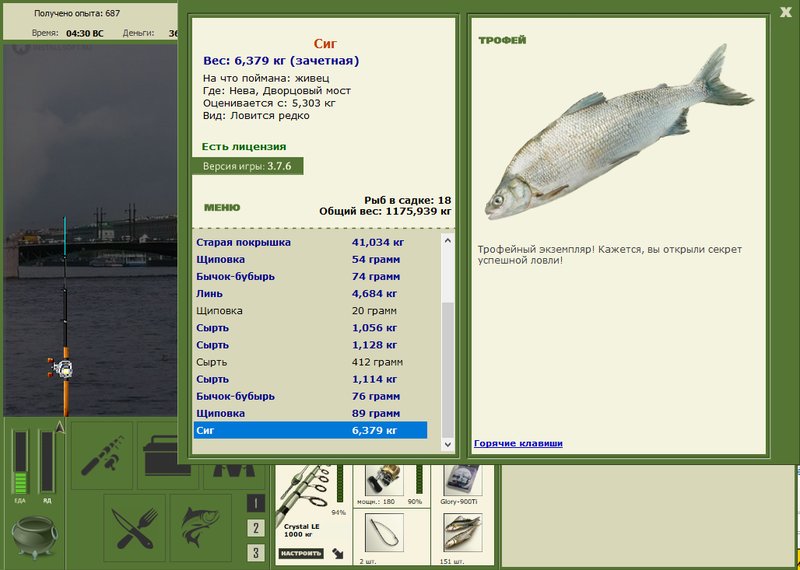Click the мощн.: 180 reel label
Image resolution: width=800 pixels, height=570 pixels.
[x=376, y=502]
